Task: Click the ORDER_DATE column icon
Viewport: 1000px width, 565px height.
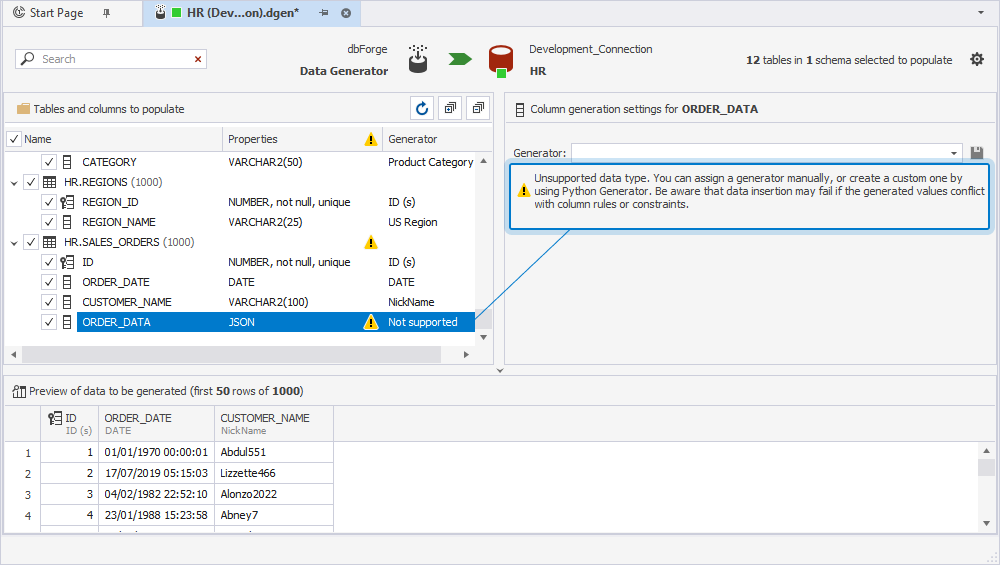Action: tap(67, 282)
